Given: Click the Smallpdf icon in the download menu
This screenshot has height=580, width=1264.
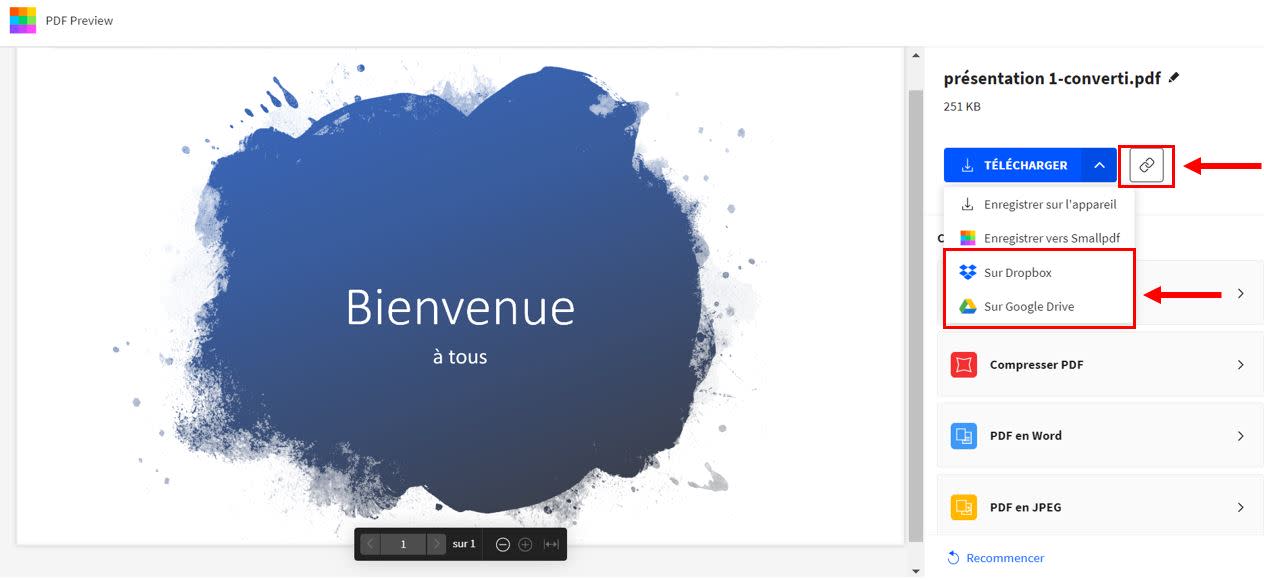Looking at the screenshot, I should (x=967, y=238).
